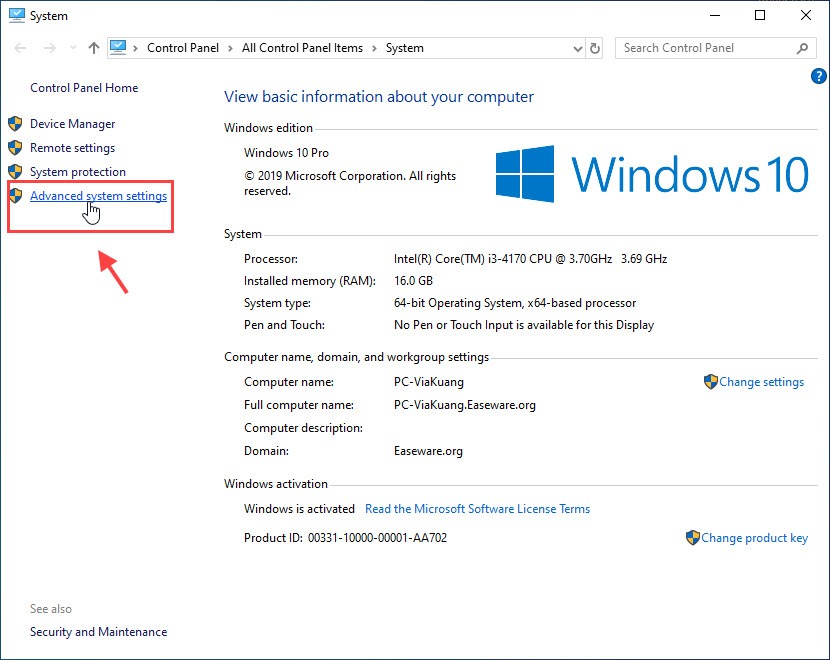The width and height of the screenshot is (830, 660).
Task: Minimize the System window
Action: tap(715, 15)
